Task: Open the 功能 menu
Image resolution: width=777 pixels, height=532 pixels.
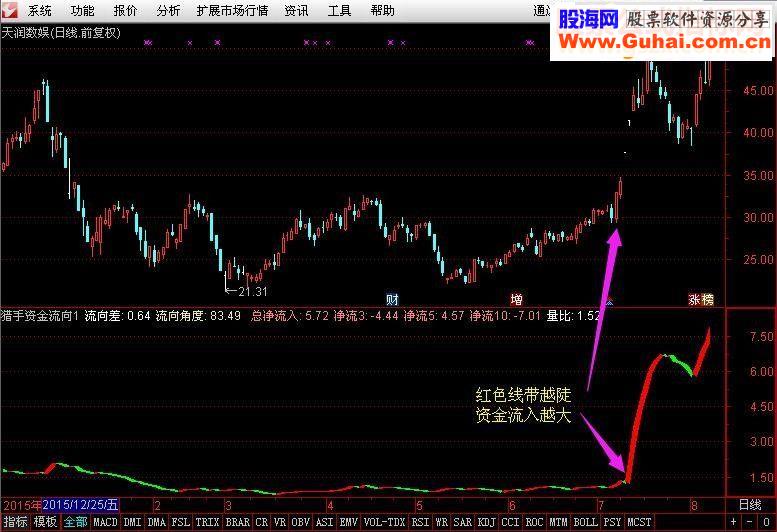Action: tap(82, 10)
